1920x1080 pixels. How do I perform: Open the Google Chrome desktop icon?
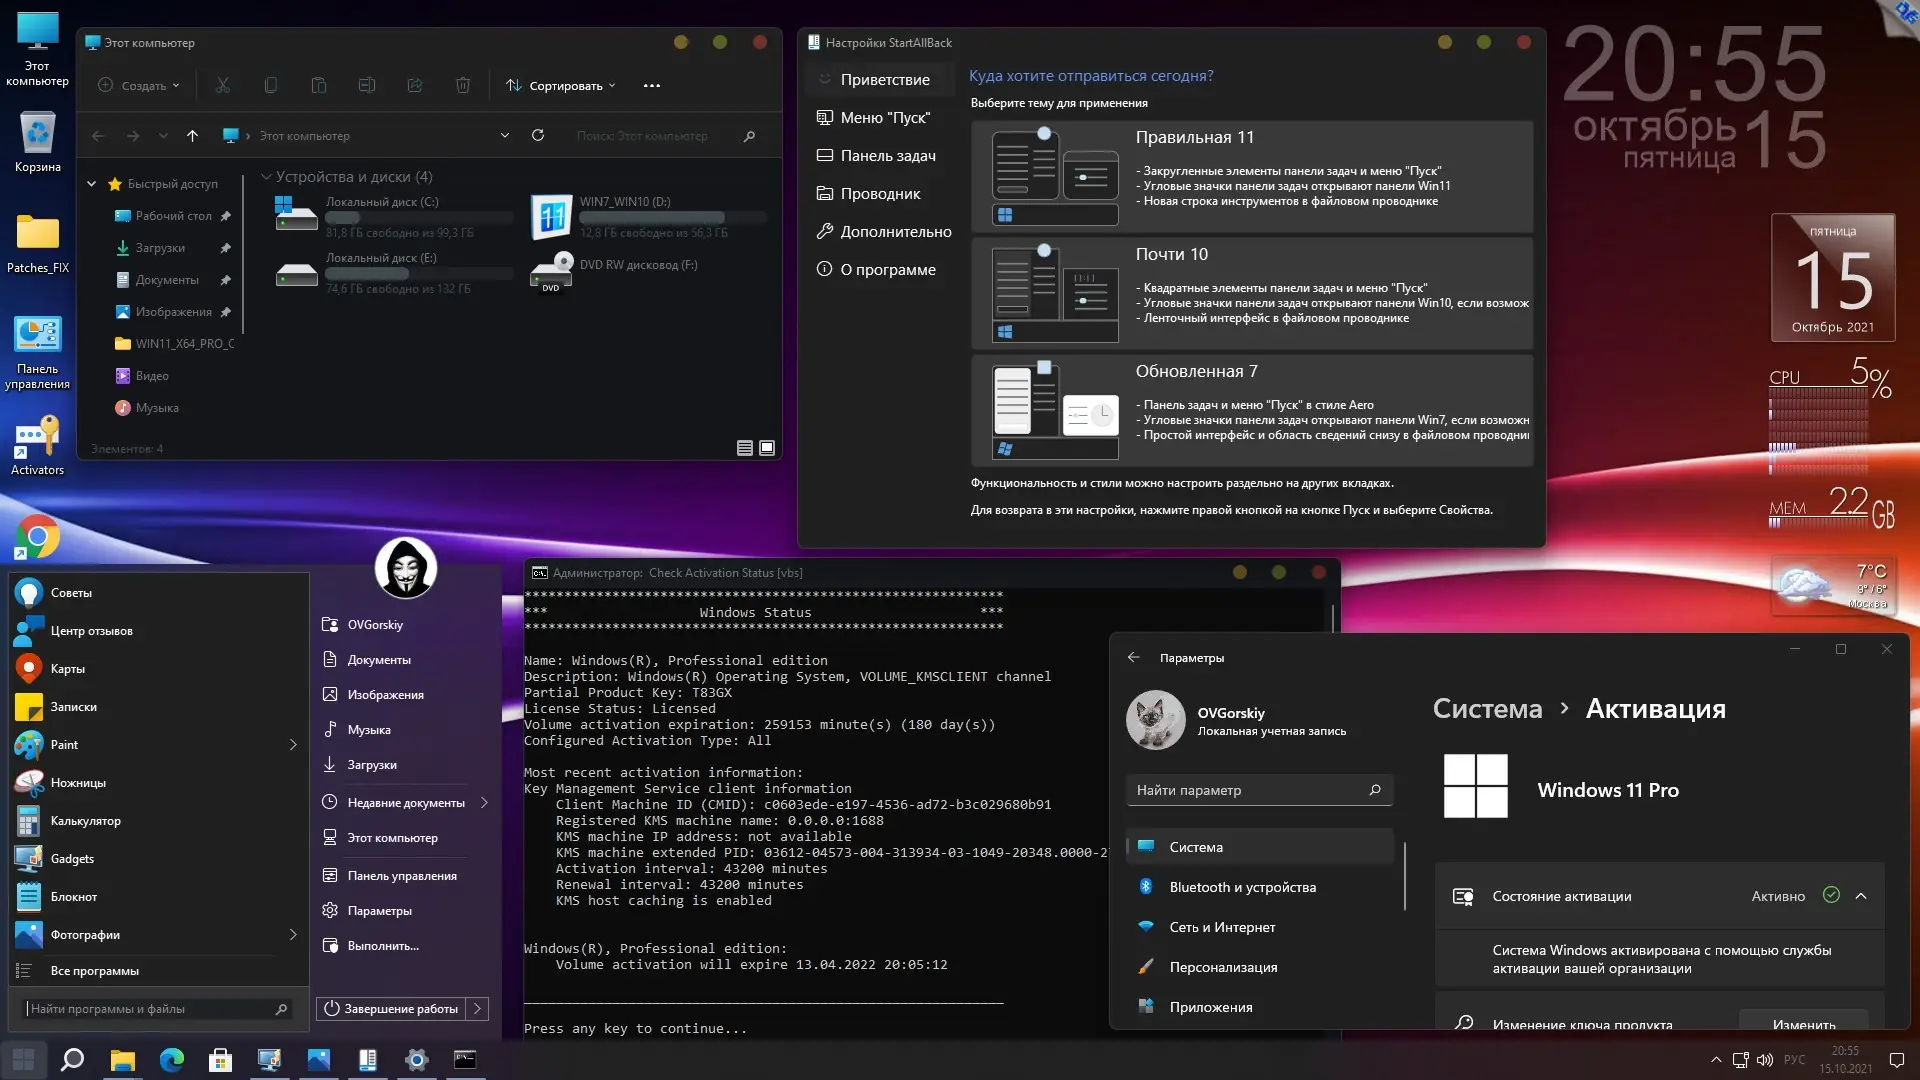[x=37, y=538]
